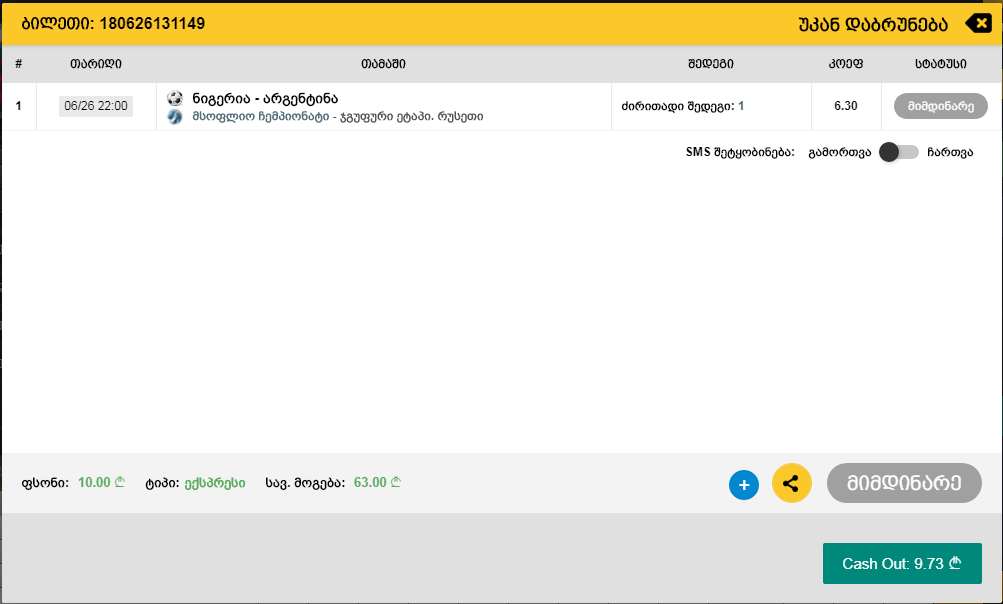Click the ნიგერია - არგენტინა match title

click(x=265, y=99)
